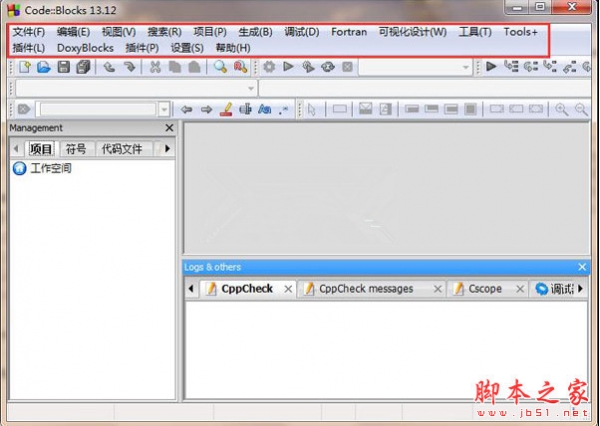This screenshot has width=600, height=426.
Task: Click the Abort build square icon
Action: [x=347, y=67]
